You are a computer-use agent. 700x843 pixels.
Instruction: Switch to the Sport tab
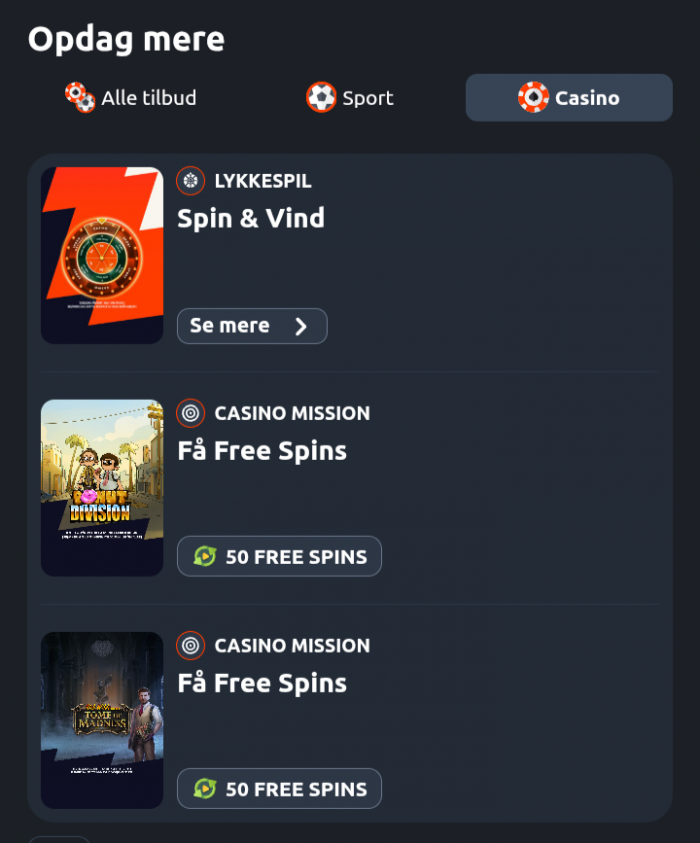350,98
